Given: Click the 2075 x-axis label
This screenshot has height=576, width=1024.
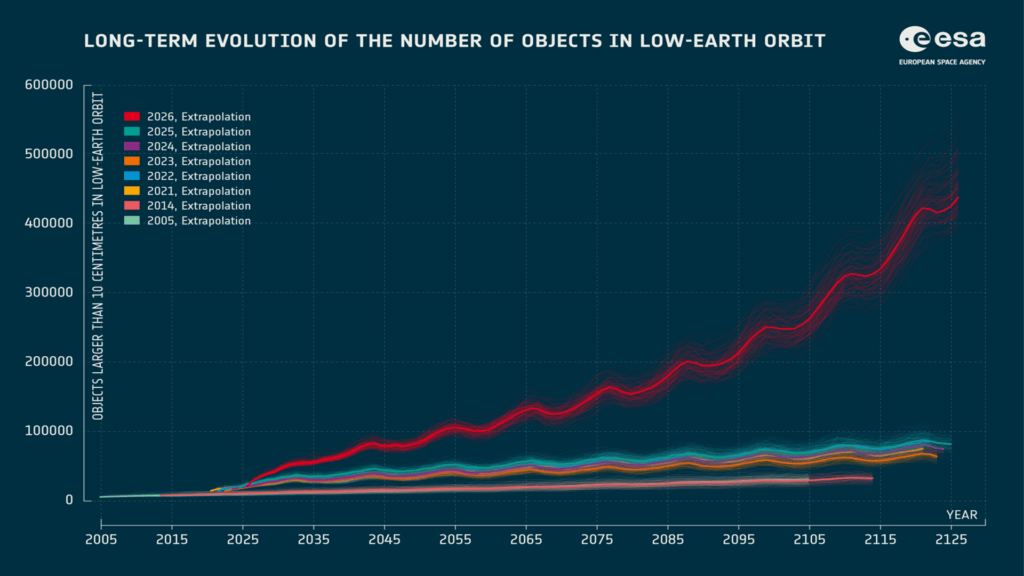Looking at the screenshot, I should [x=597, y=540].
